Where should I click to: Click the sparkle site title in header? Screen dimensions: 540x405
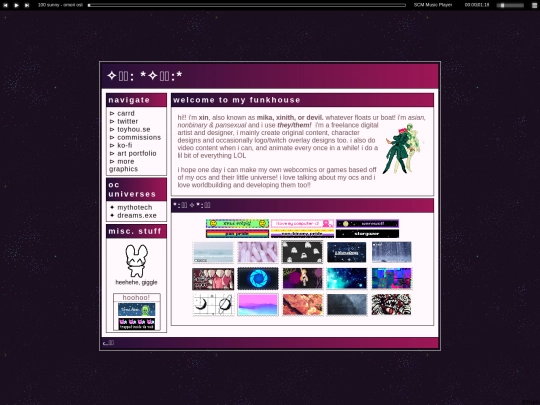145,76
